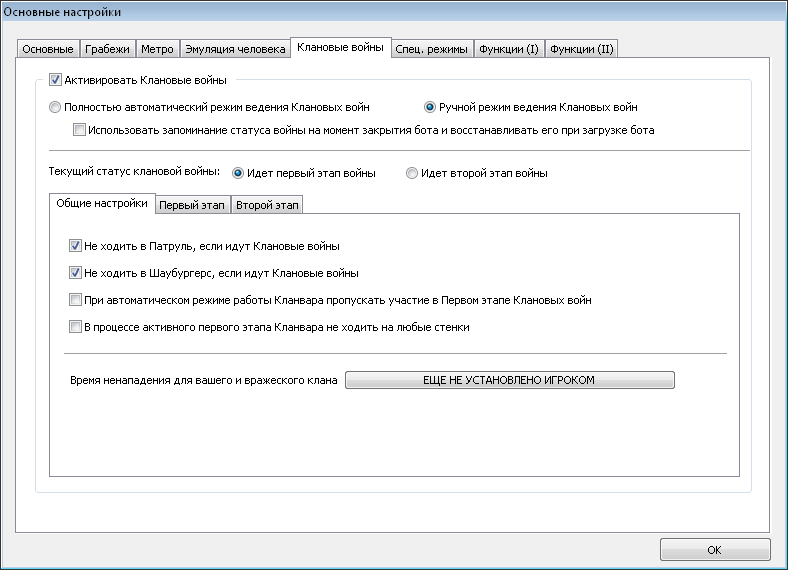Switch to the Основные tab
This screenshot has height=570, width=788.
(48, 49)
